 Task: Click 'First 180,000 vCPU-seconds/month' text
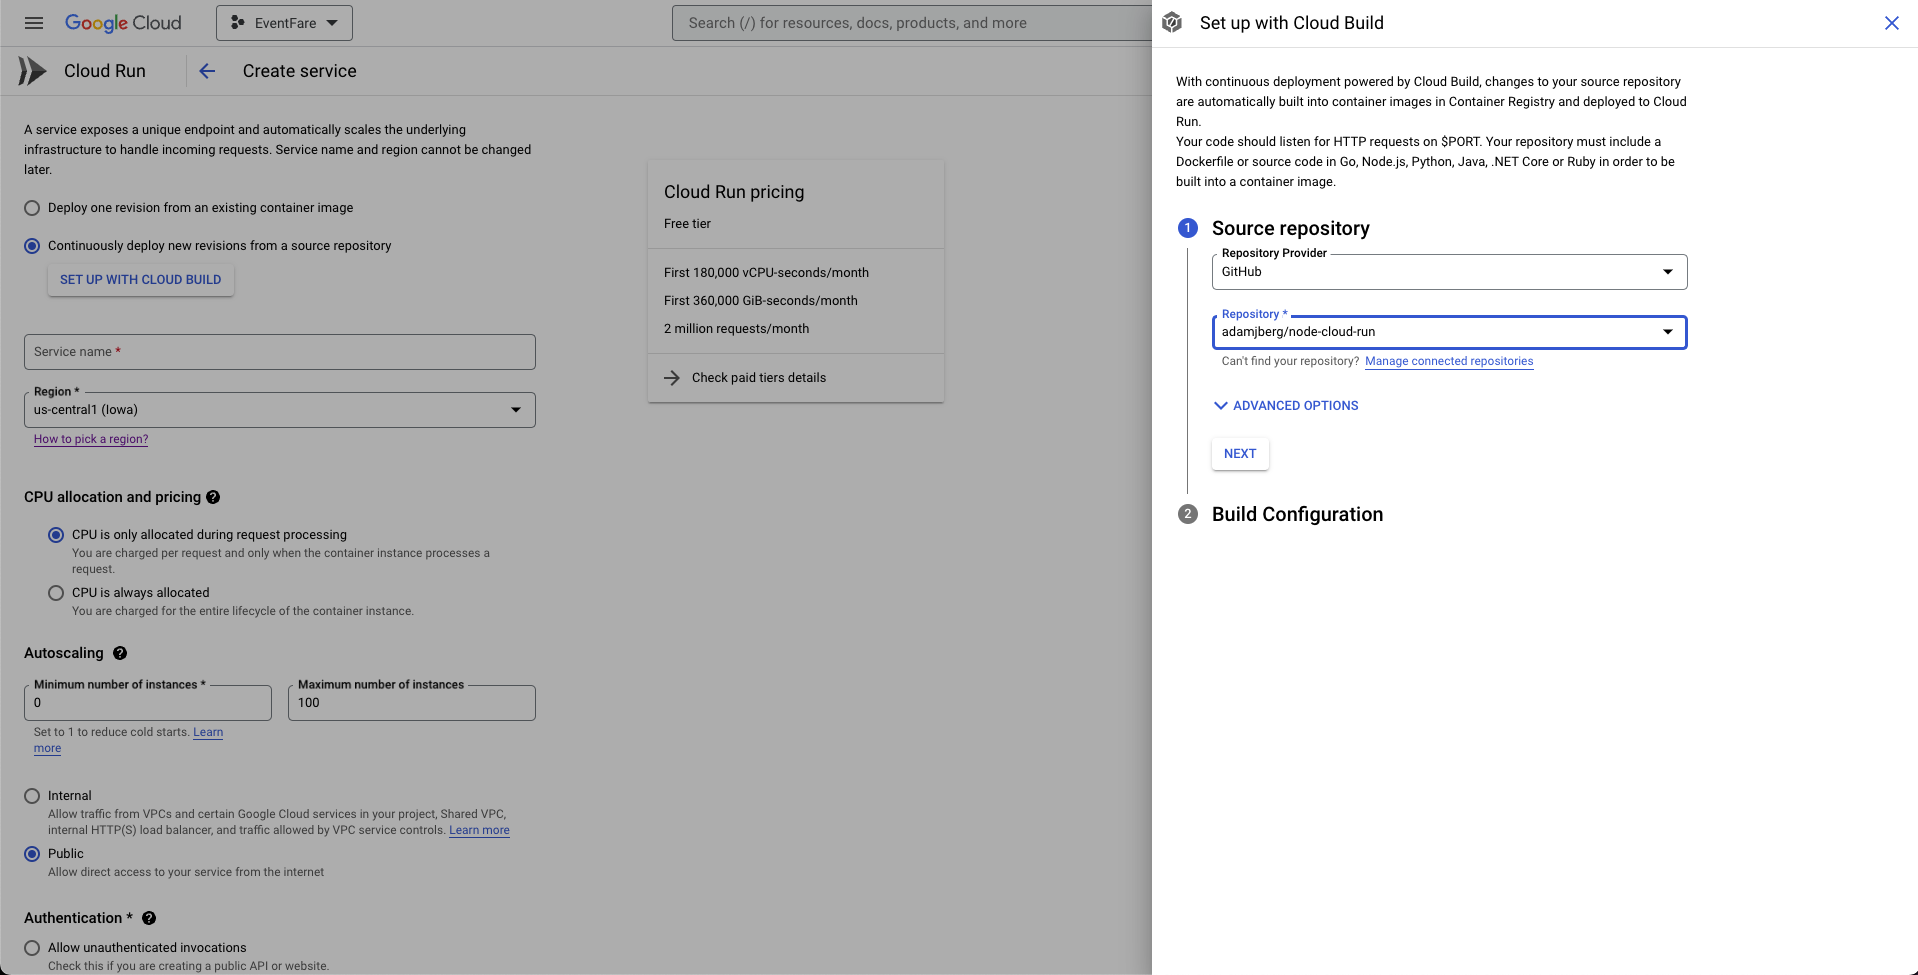(x=766, y=273)
